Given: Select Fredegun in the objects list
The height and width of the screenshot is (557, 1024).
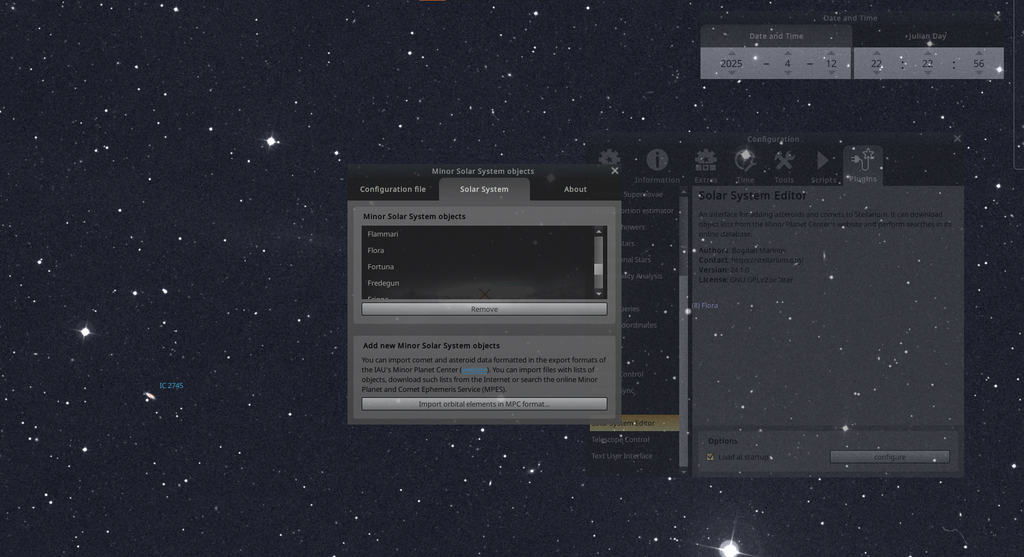Looking at the screenshot, I should point(477,283).
